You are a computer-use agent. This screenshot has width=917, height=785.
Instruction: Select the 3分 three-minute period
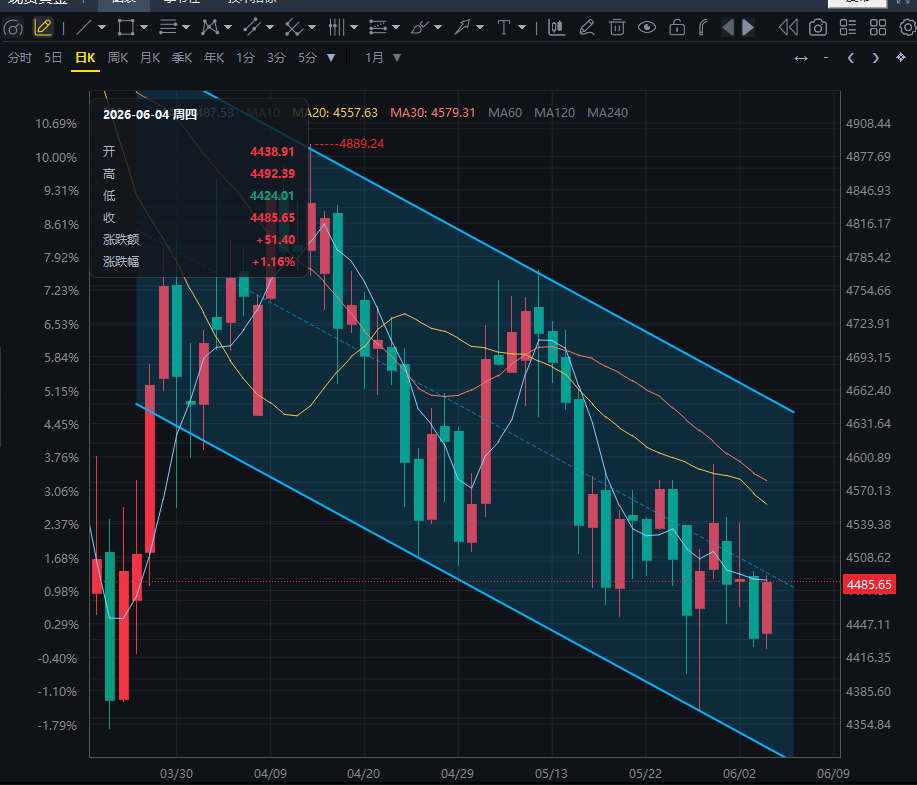pyautogui.click(x=277, y=58)
